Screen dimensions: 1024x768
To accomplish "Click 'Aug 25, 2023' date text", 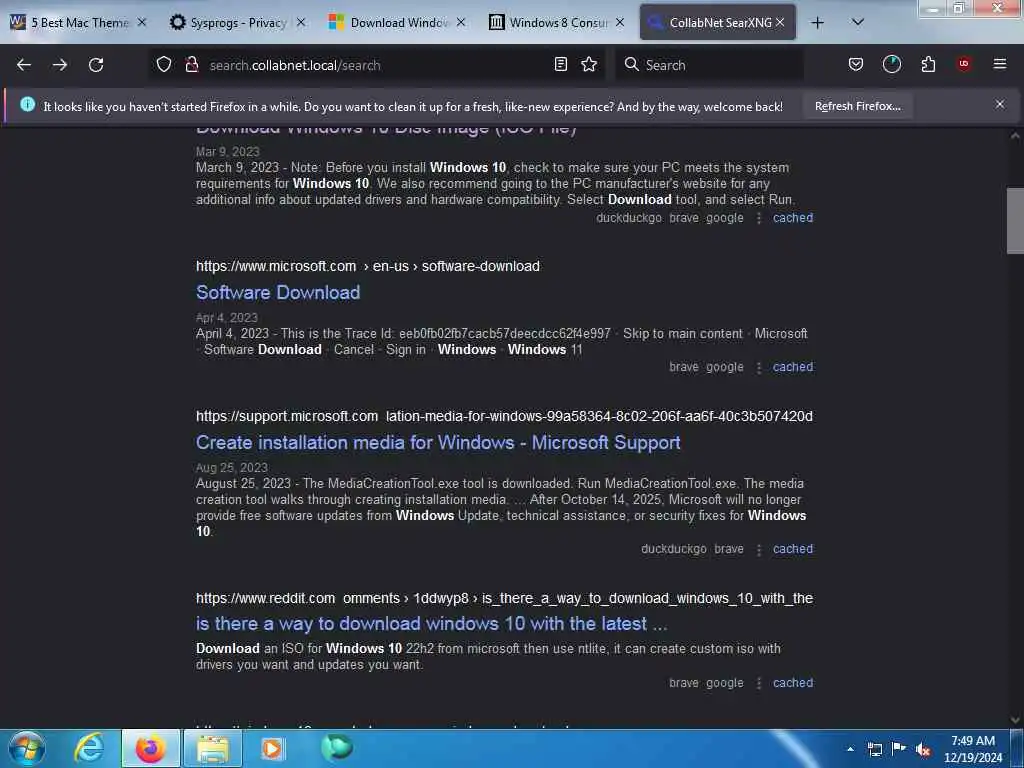I will tap(232, 468).
